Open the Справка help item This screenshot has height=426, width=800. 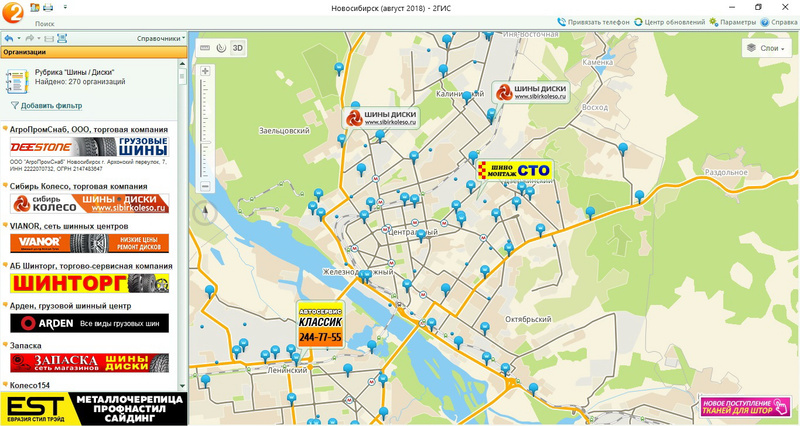point(779,22)
